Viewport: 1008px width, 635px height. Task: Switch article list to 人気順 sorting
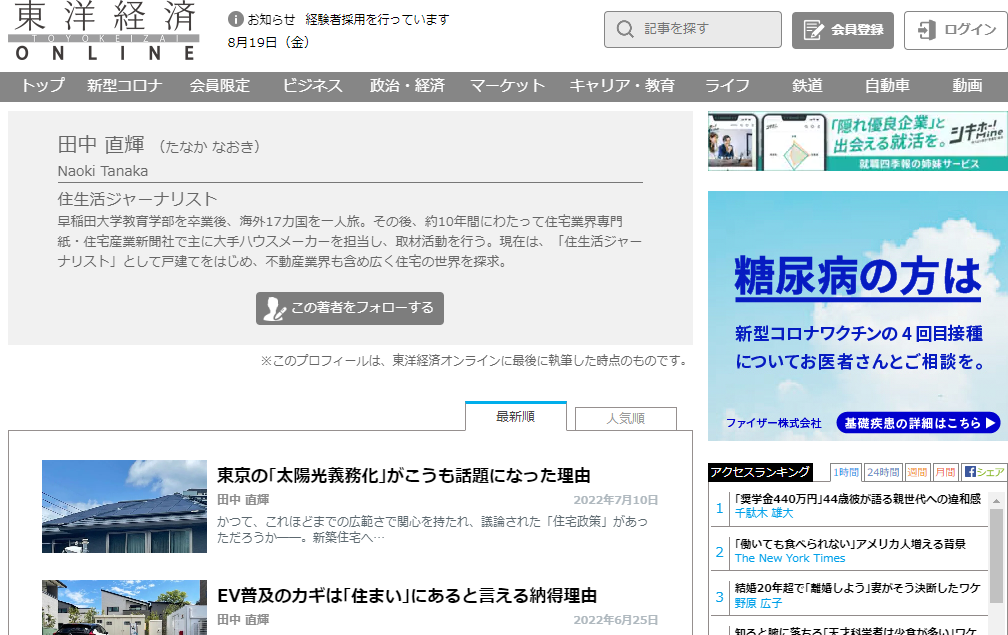click(628, 418)
